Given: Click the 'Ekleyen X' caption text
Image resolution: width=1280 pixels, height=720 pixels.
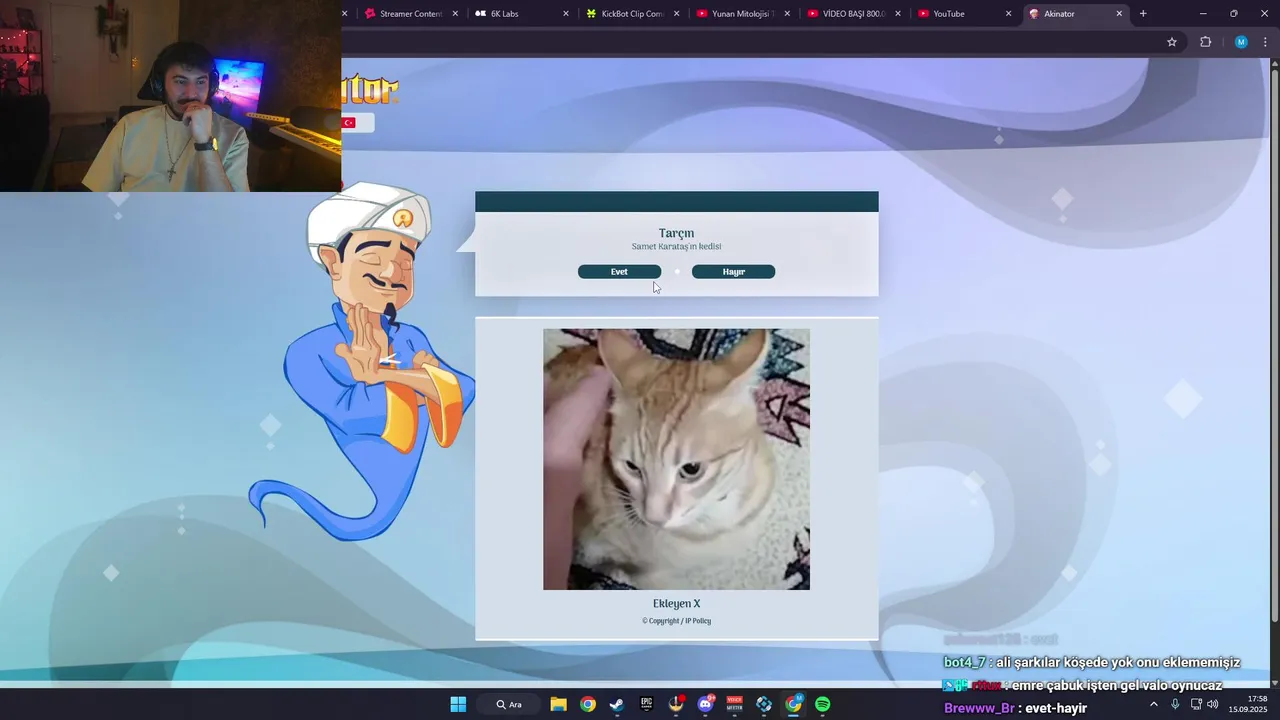Looking at the screenshot, I should click(677, 604).
